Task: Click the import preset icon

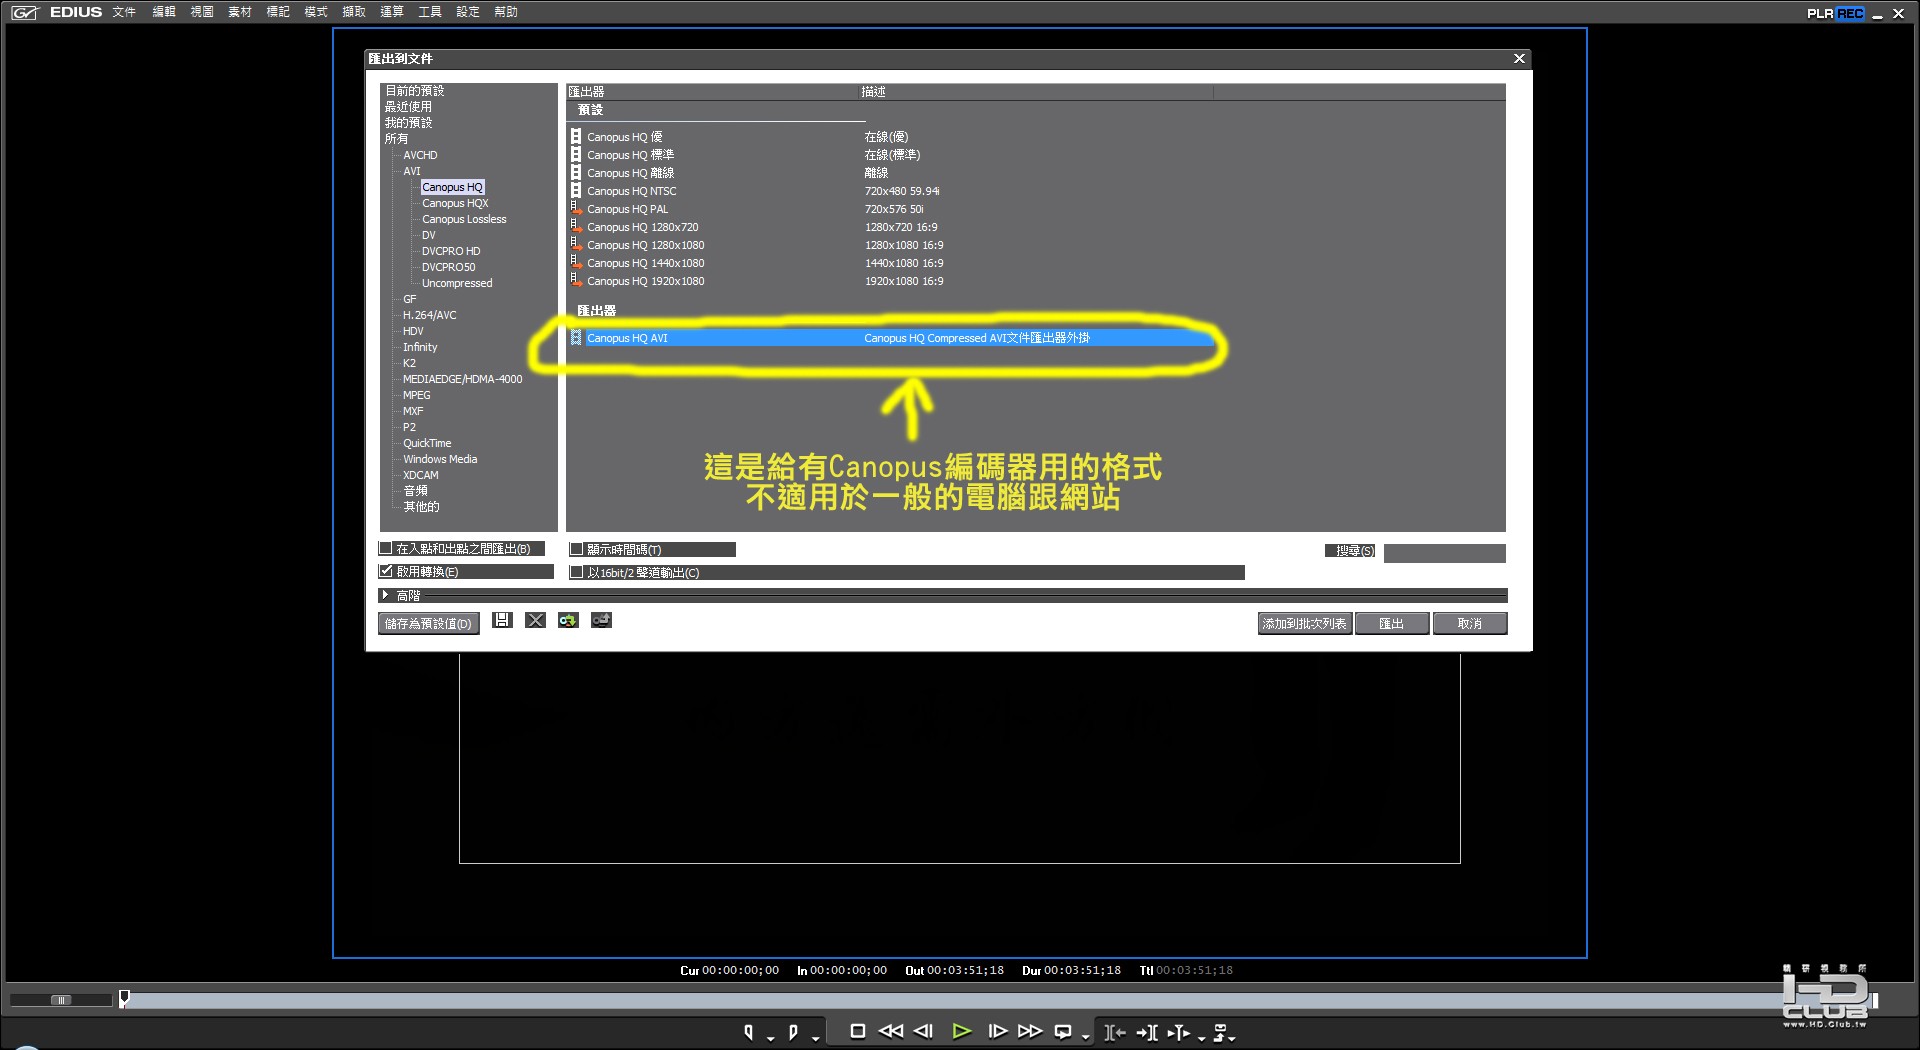Action: [568, 621]
